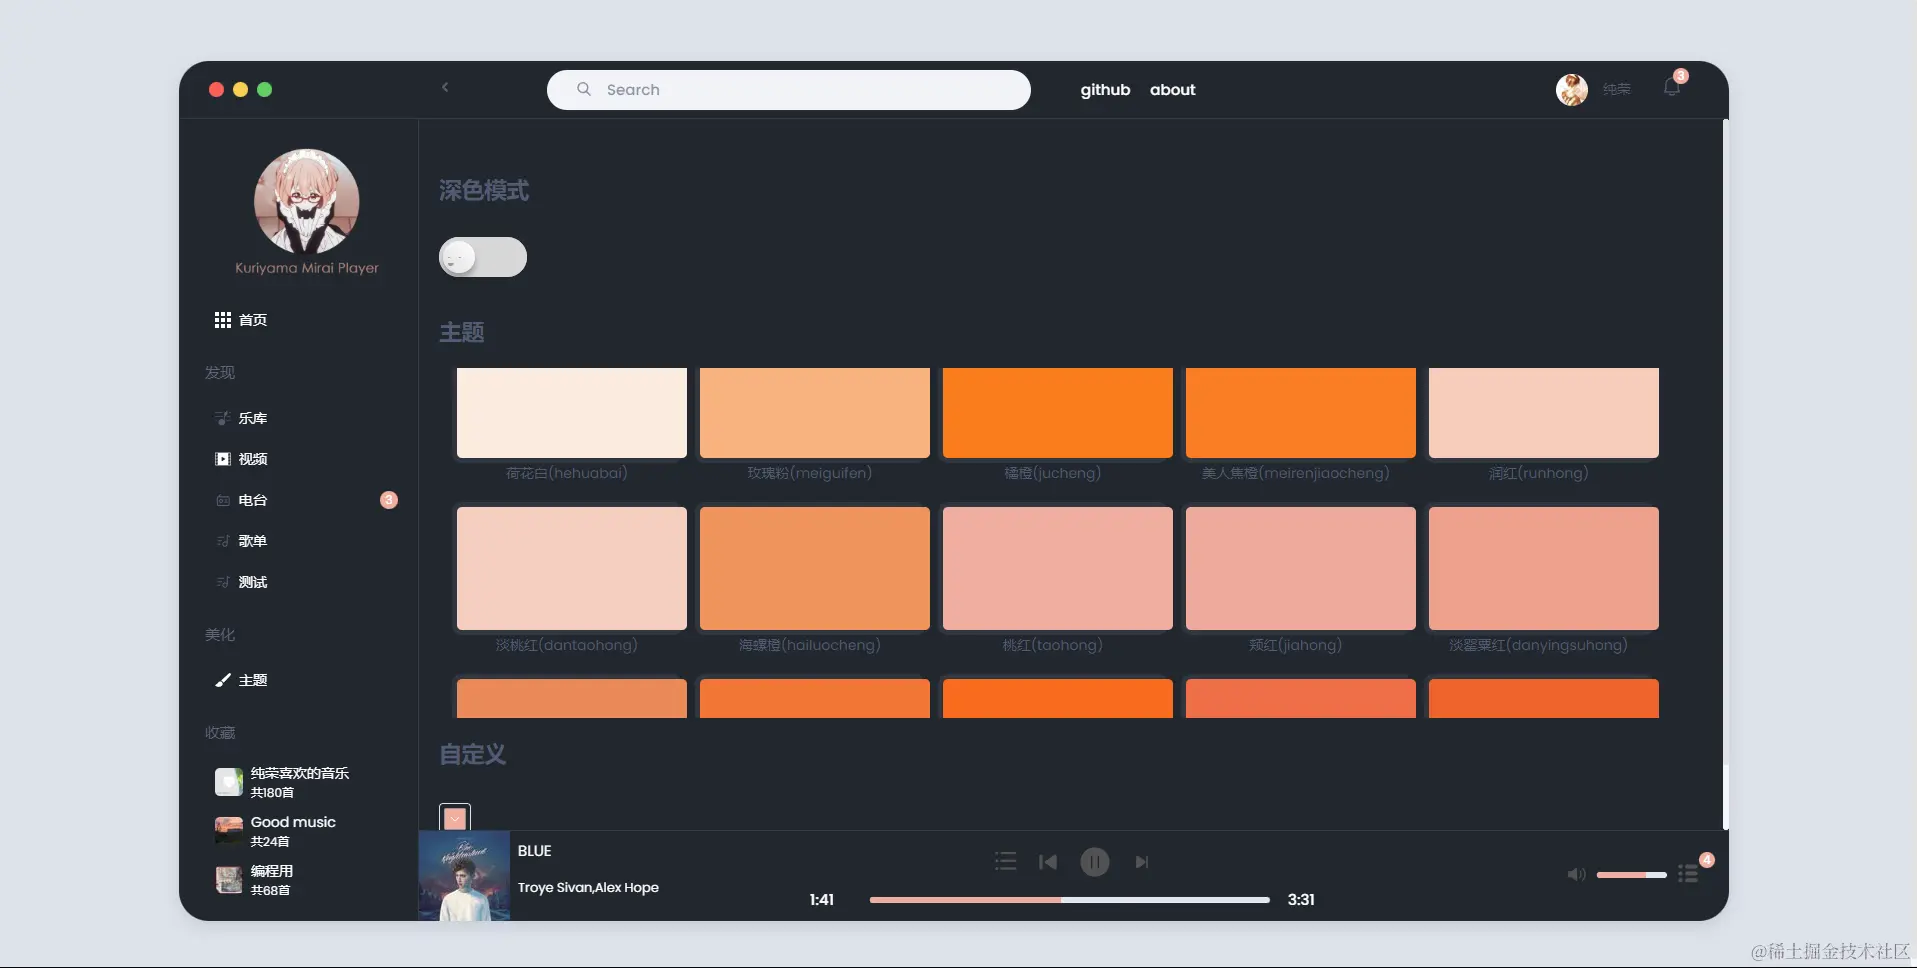This screenshot has height=968, width=1917.
Task: Open the playback queue list icon
Action: (x=1005, y=861)
